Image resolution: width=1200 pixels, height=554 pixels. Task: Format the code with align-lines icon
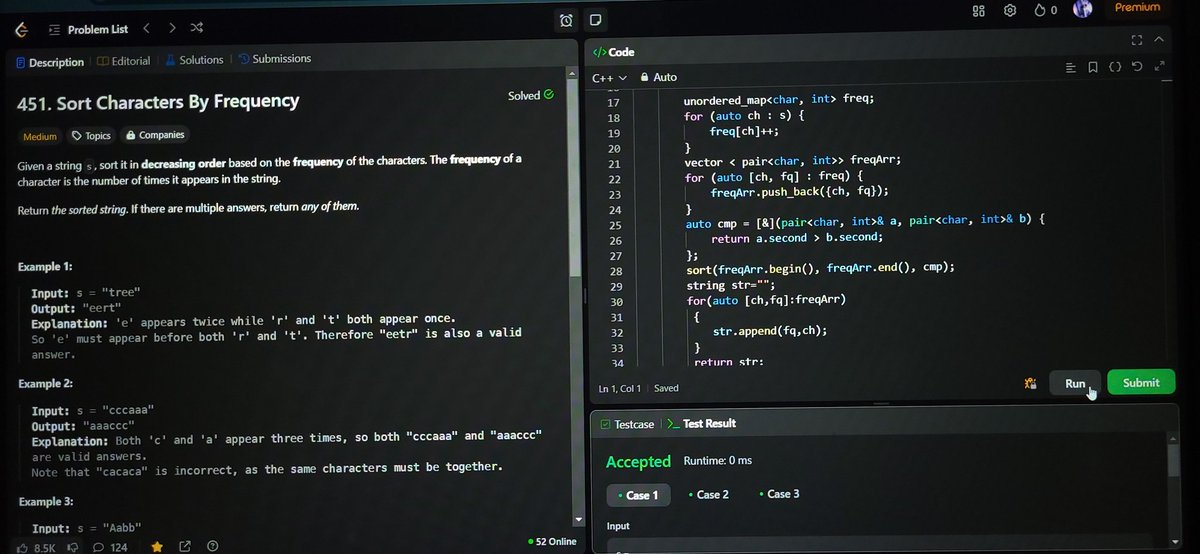click(x=1071, y=67)
